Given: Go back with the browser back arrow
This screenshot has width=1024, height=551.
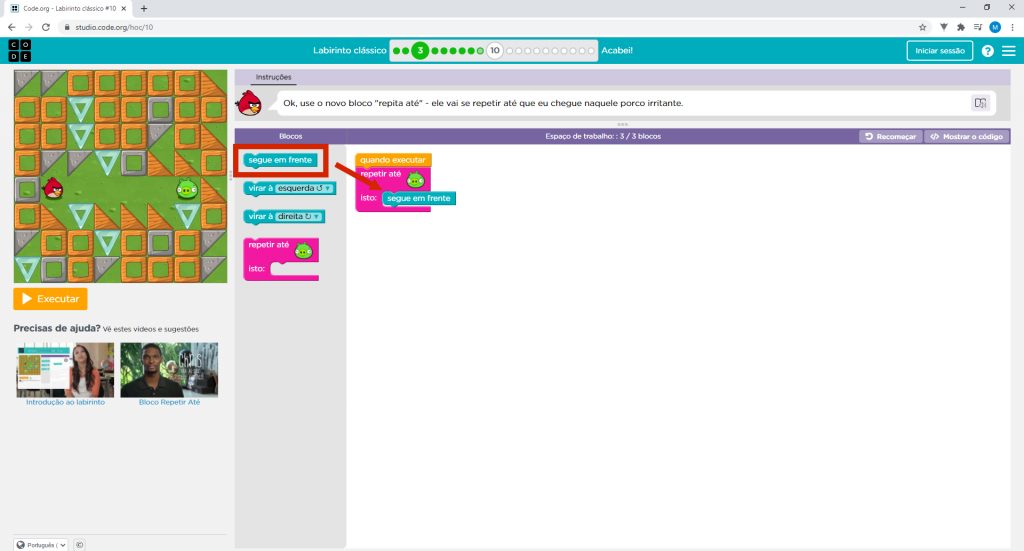Looking at the screenshot, I should tap(12, 27).
